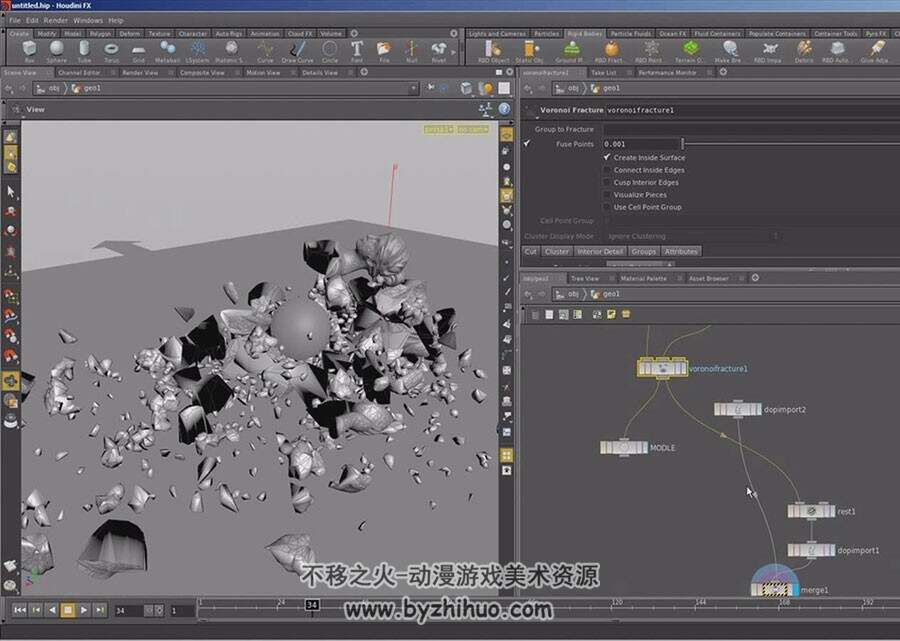Open the Render menu
This screenshot has width=900, height=641.
click(56, 20)
